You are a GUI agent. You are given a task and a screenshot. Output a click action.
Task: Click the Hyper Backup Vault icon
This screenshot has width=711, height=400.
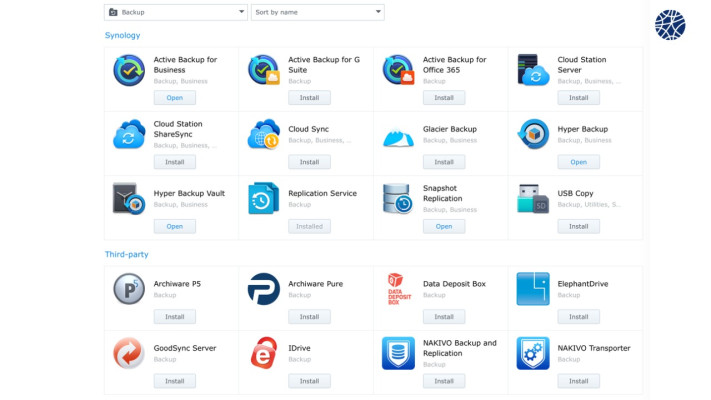click(129, 199)
